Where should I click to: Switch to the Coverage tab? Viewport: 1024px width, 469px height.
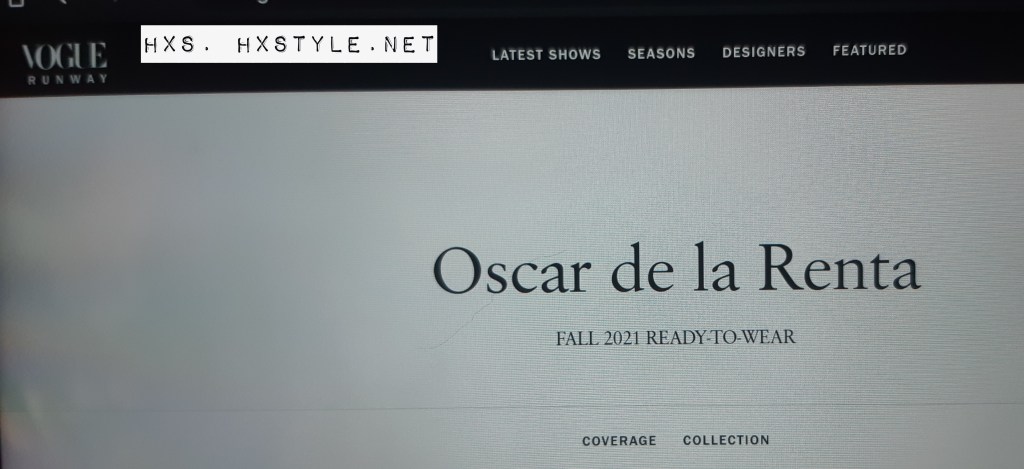tap(619, 441)
